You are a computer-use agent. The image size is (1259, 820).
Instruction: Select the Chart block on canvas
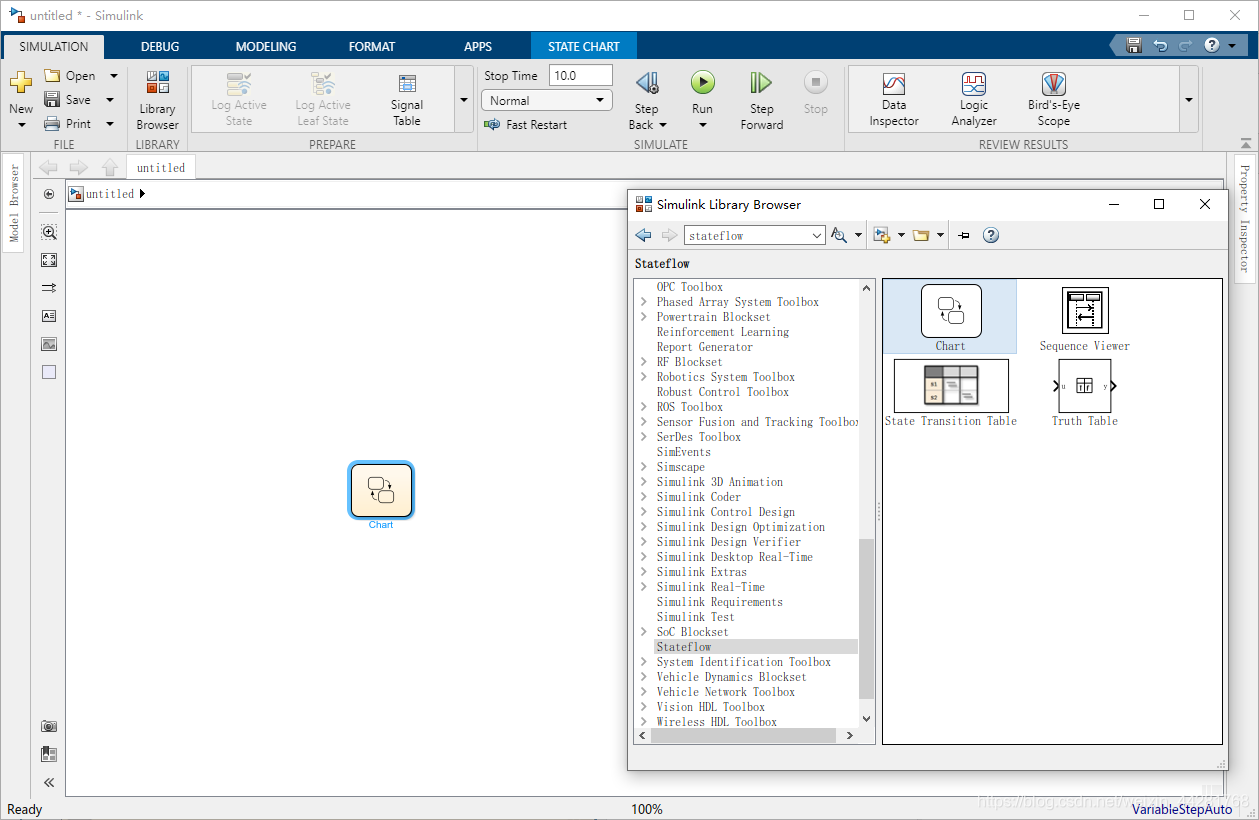(381, 491)
